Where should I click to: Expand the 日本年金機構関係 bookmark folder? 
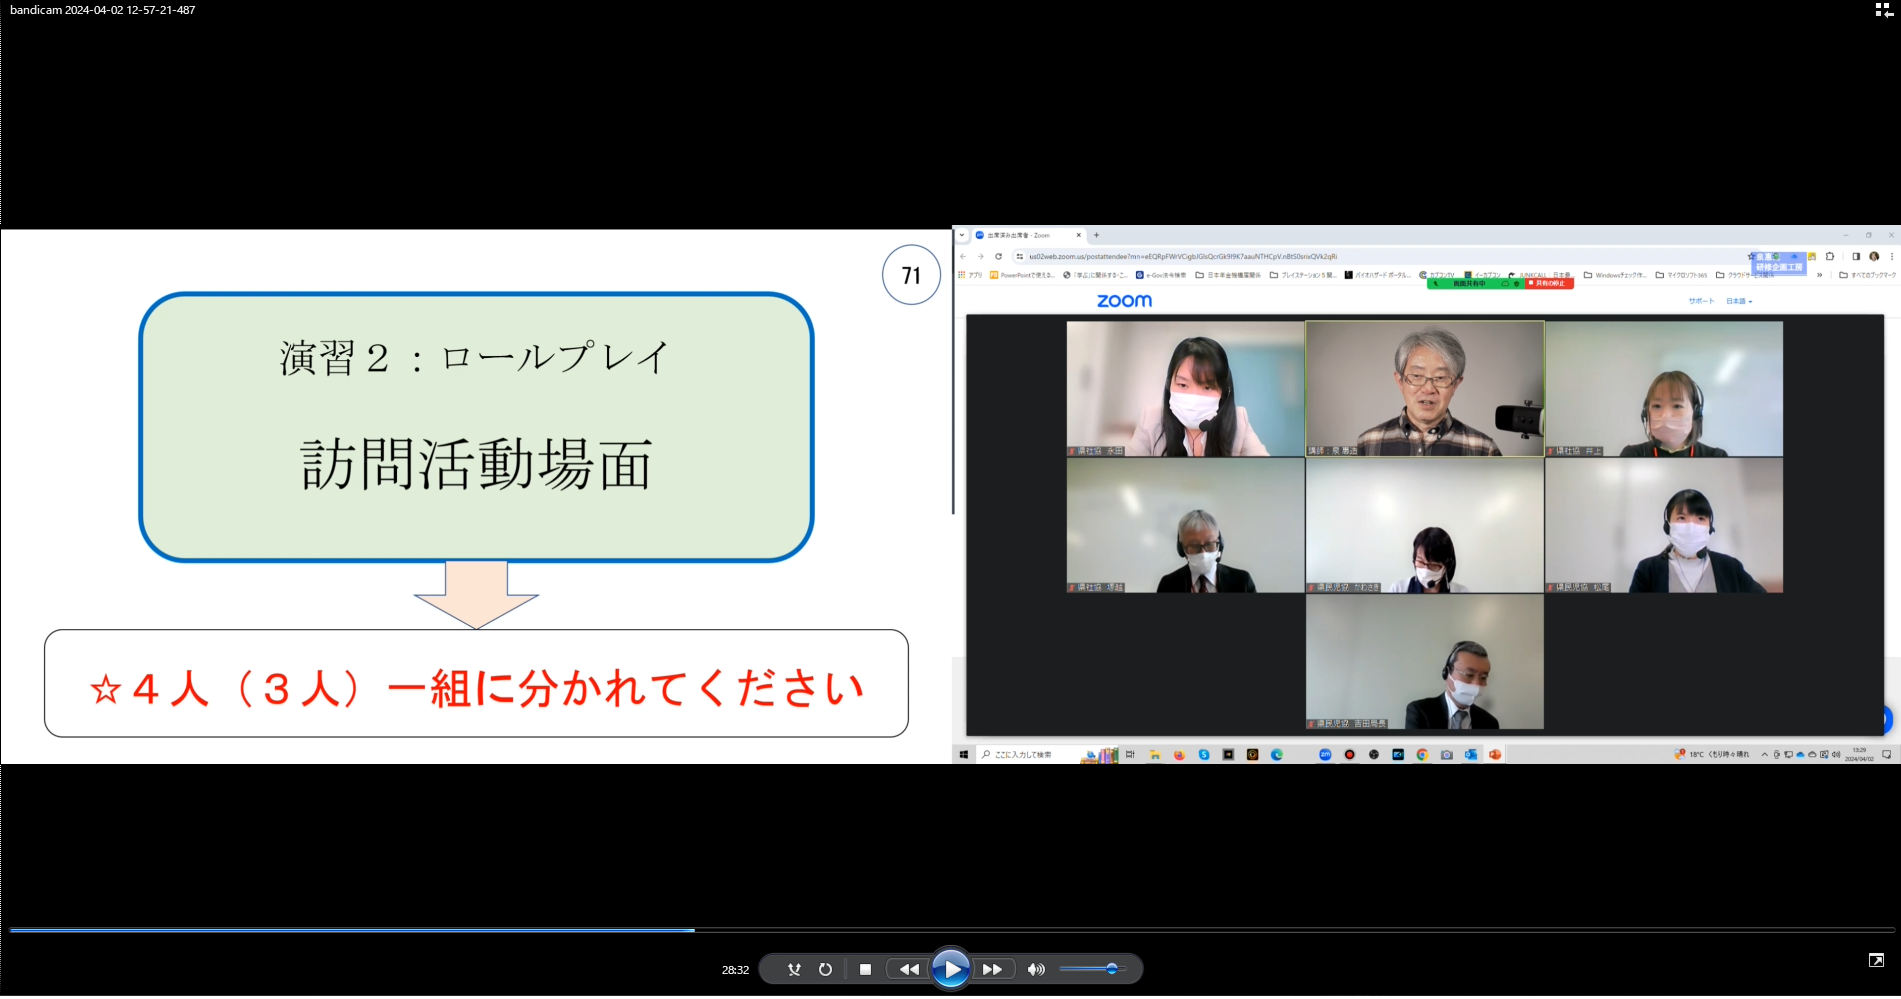click(x=1228, y=275)
